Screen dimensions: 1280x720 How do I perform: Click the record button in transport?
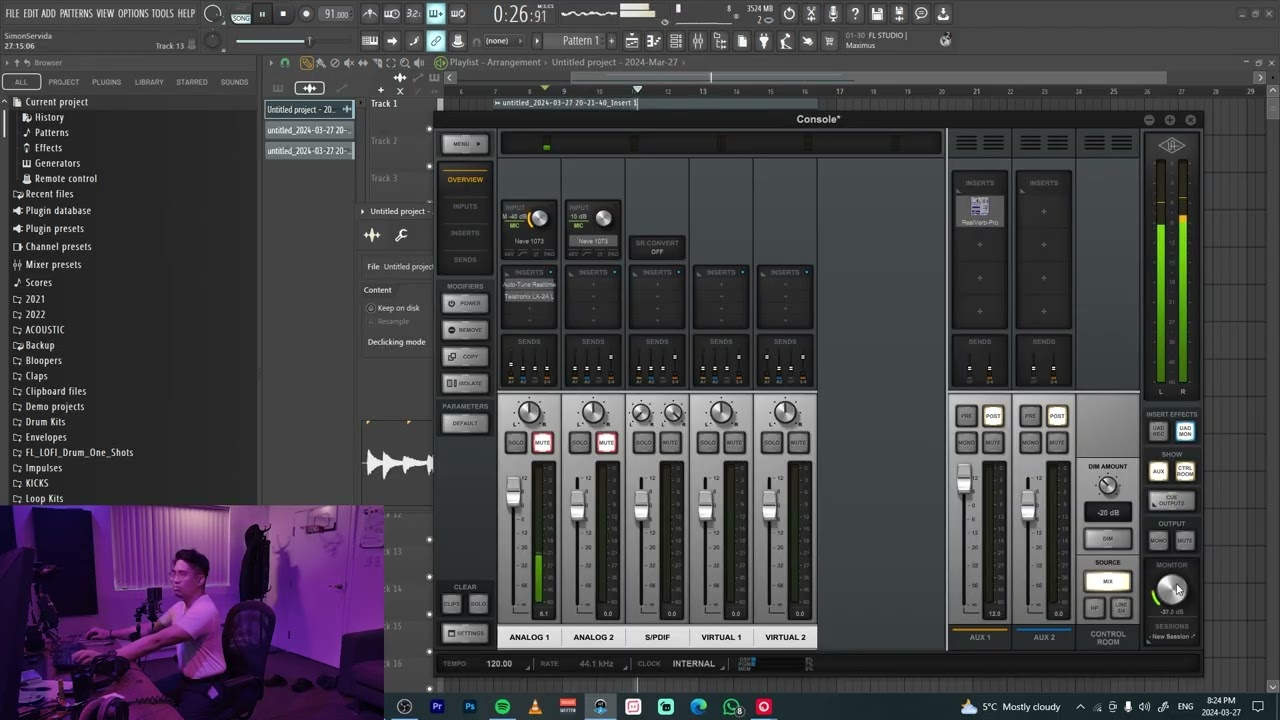tap(306, 14)
